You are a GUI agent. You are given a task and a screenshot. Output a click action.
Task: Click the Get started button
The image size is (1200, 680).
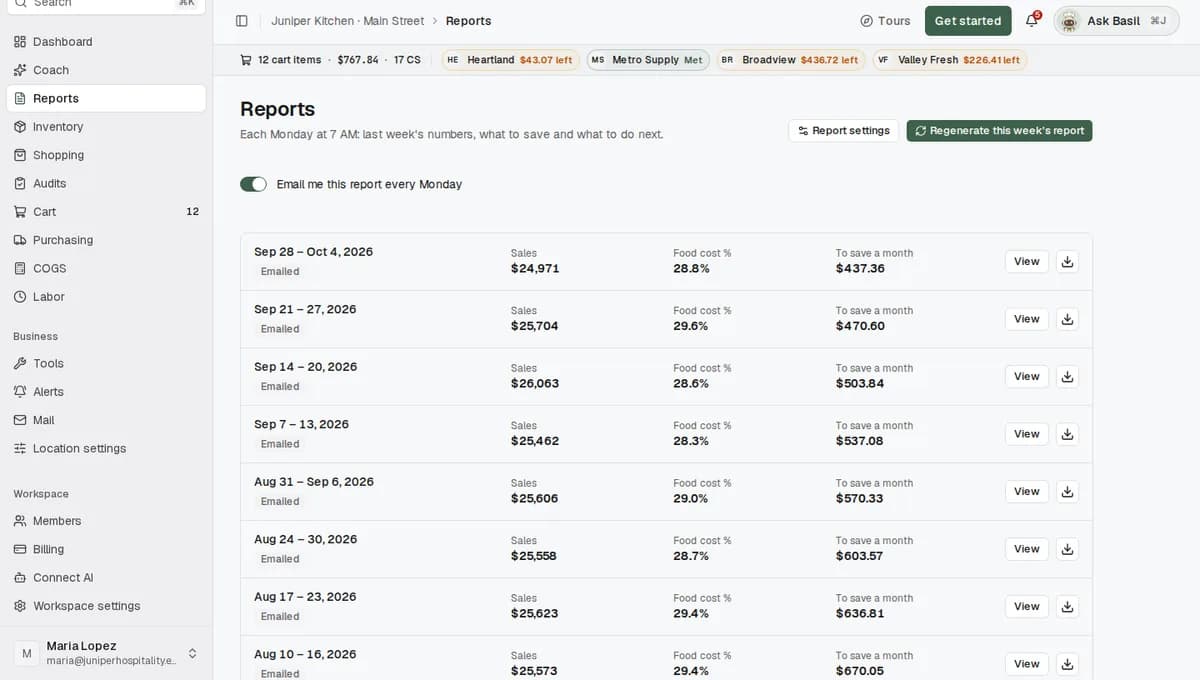coord(968,21)
